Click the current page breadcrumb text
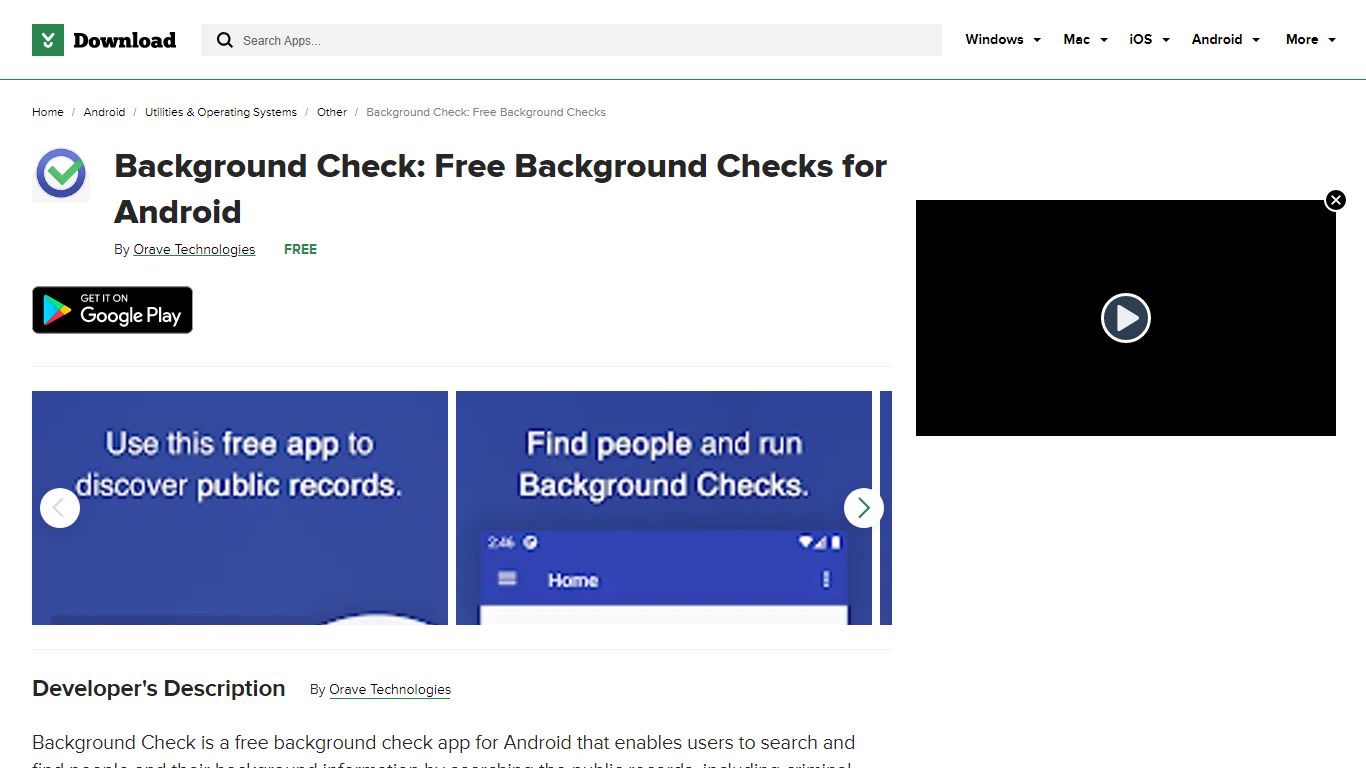 (486, 112)
